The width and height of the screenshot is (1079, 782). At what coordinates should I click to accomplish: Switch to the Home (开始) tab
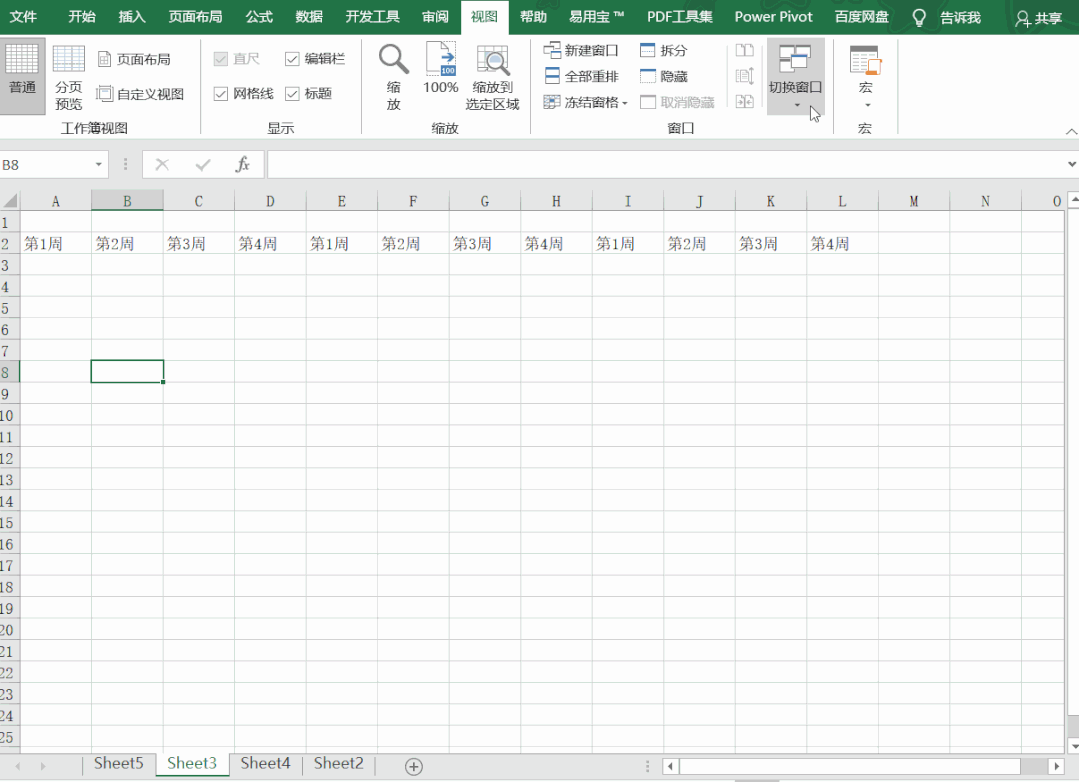coord(82,17)
